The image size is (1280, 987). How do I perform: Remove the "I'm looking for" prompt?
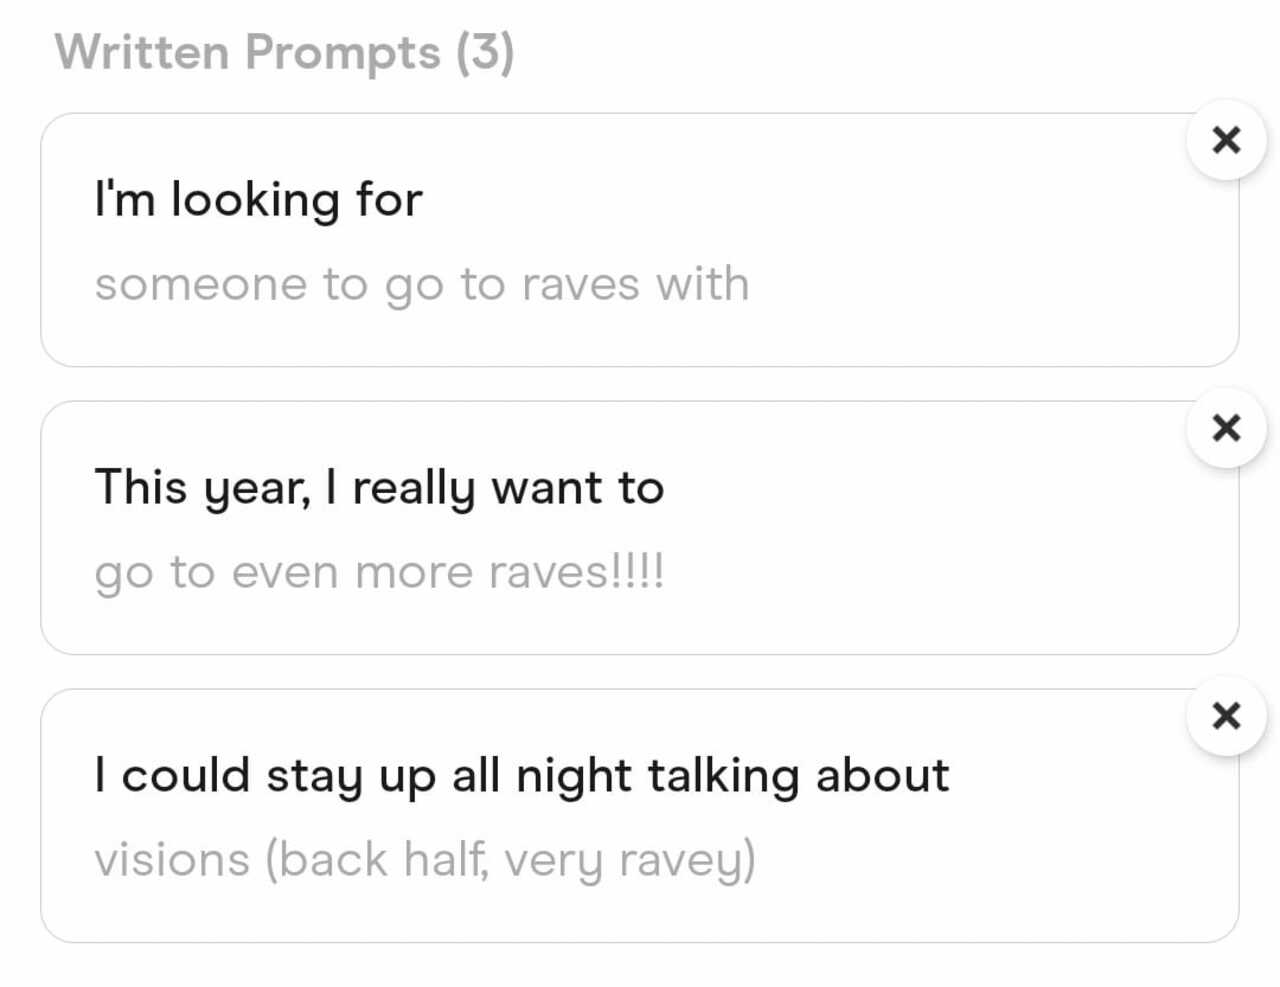click(x=1226, y=140)
